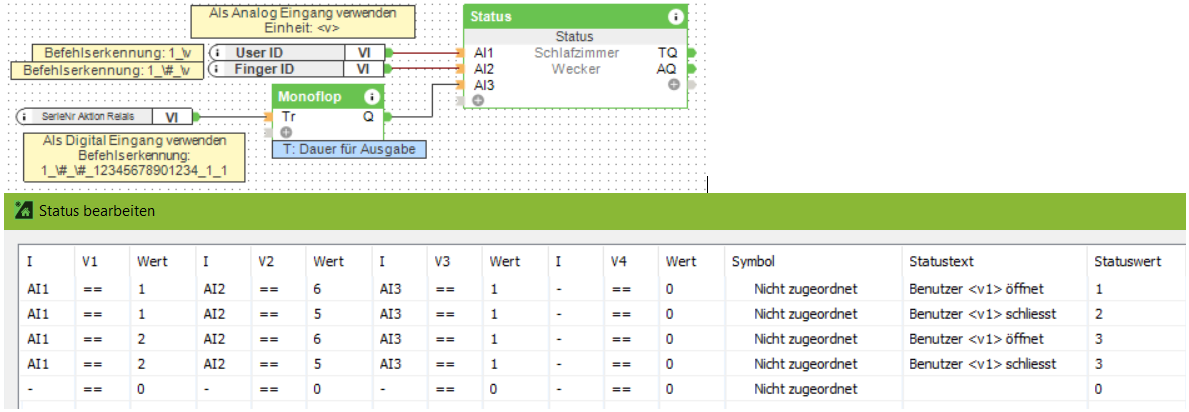Select Symbol cell in Statuswert 0 row
Viewport: 1189px width, 412px height.
click(x=814, y=388)
